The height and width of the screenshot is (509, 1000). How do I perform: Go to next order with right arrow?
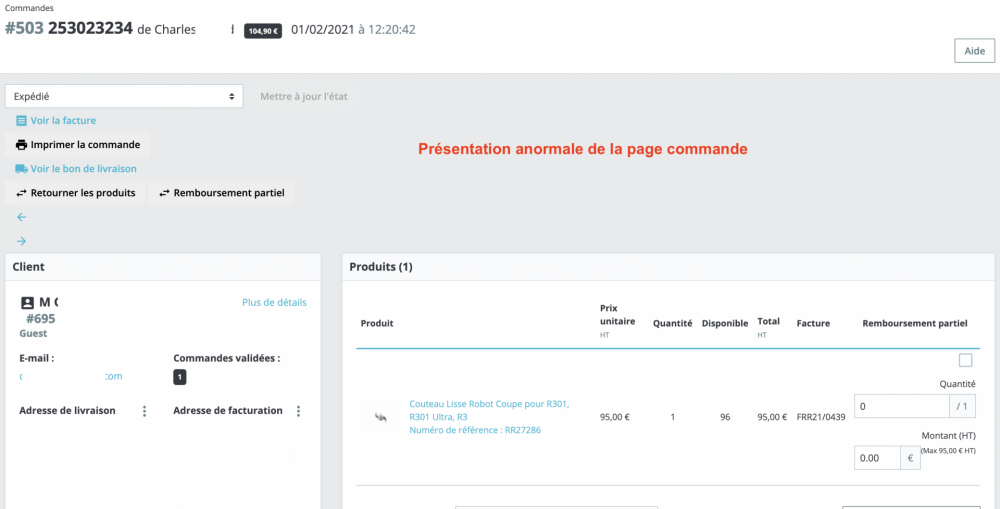pos(22,241)
